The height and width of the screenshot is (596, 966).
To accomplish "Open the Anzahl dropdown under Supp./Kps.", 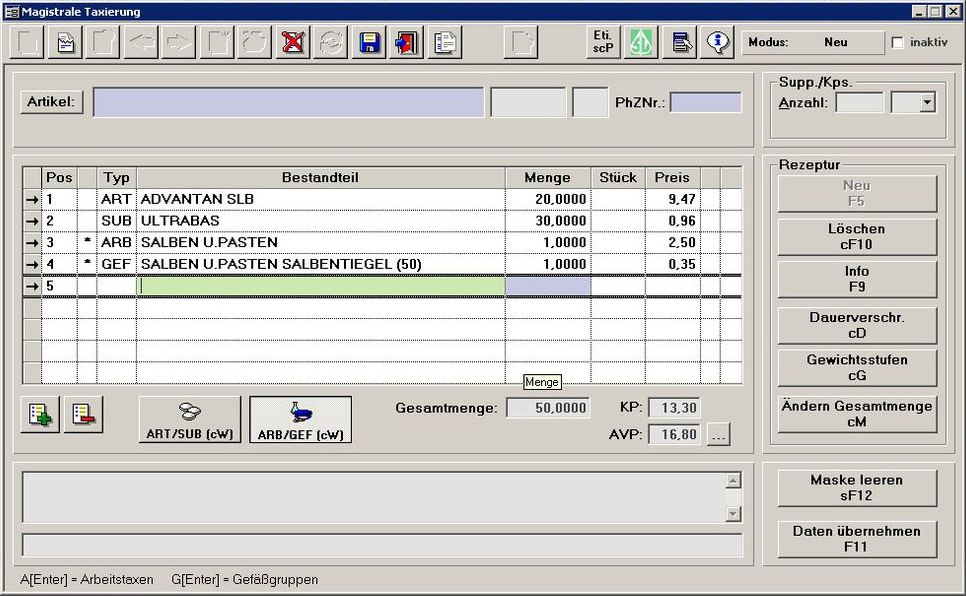I will 924,102.
